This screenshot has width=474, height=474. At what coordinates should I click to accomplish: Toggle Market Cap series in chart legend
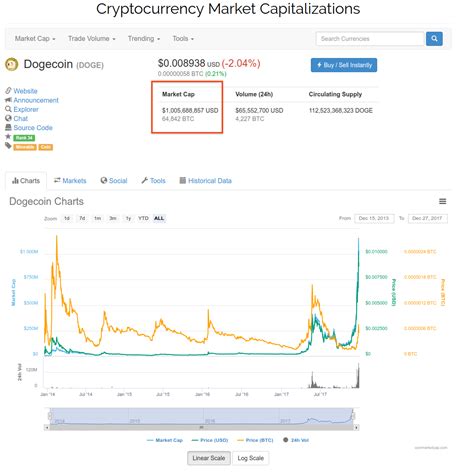[165, 440]
